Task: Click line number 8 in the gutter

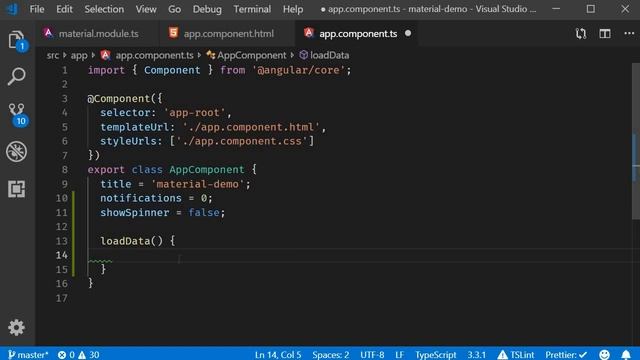Action: click(64, 169)
